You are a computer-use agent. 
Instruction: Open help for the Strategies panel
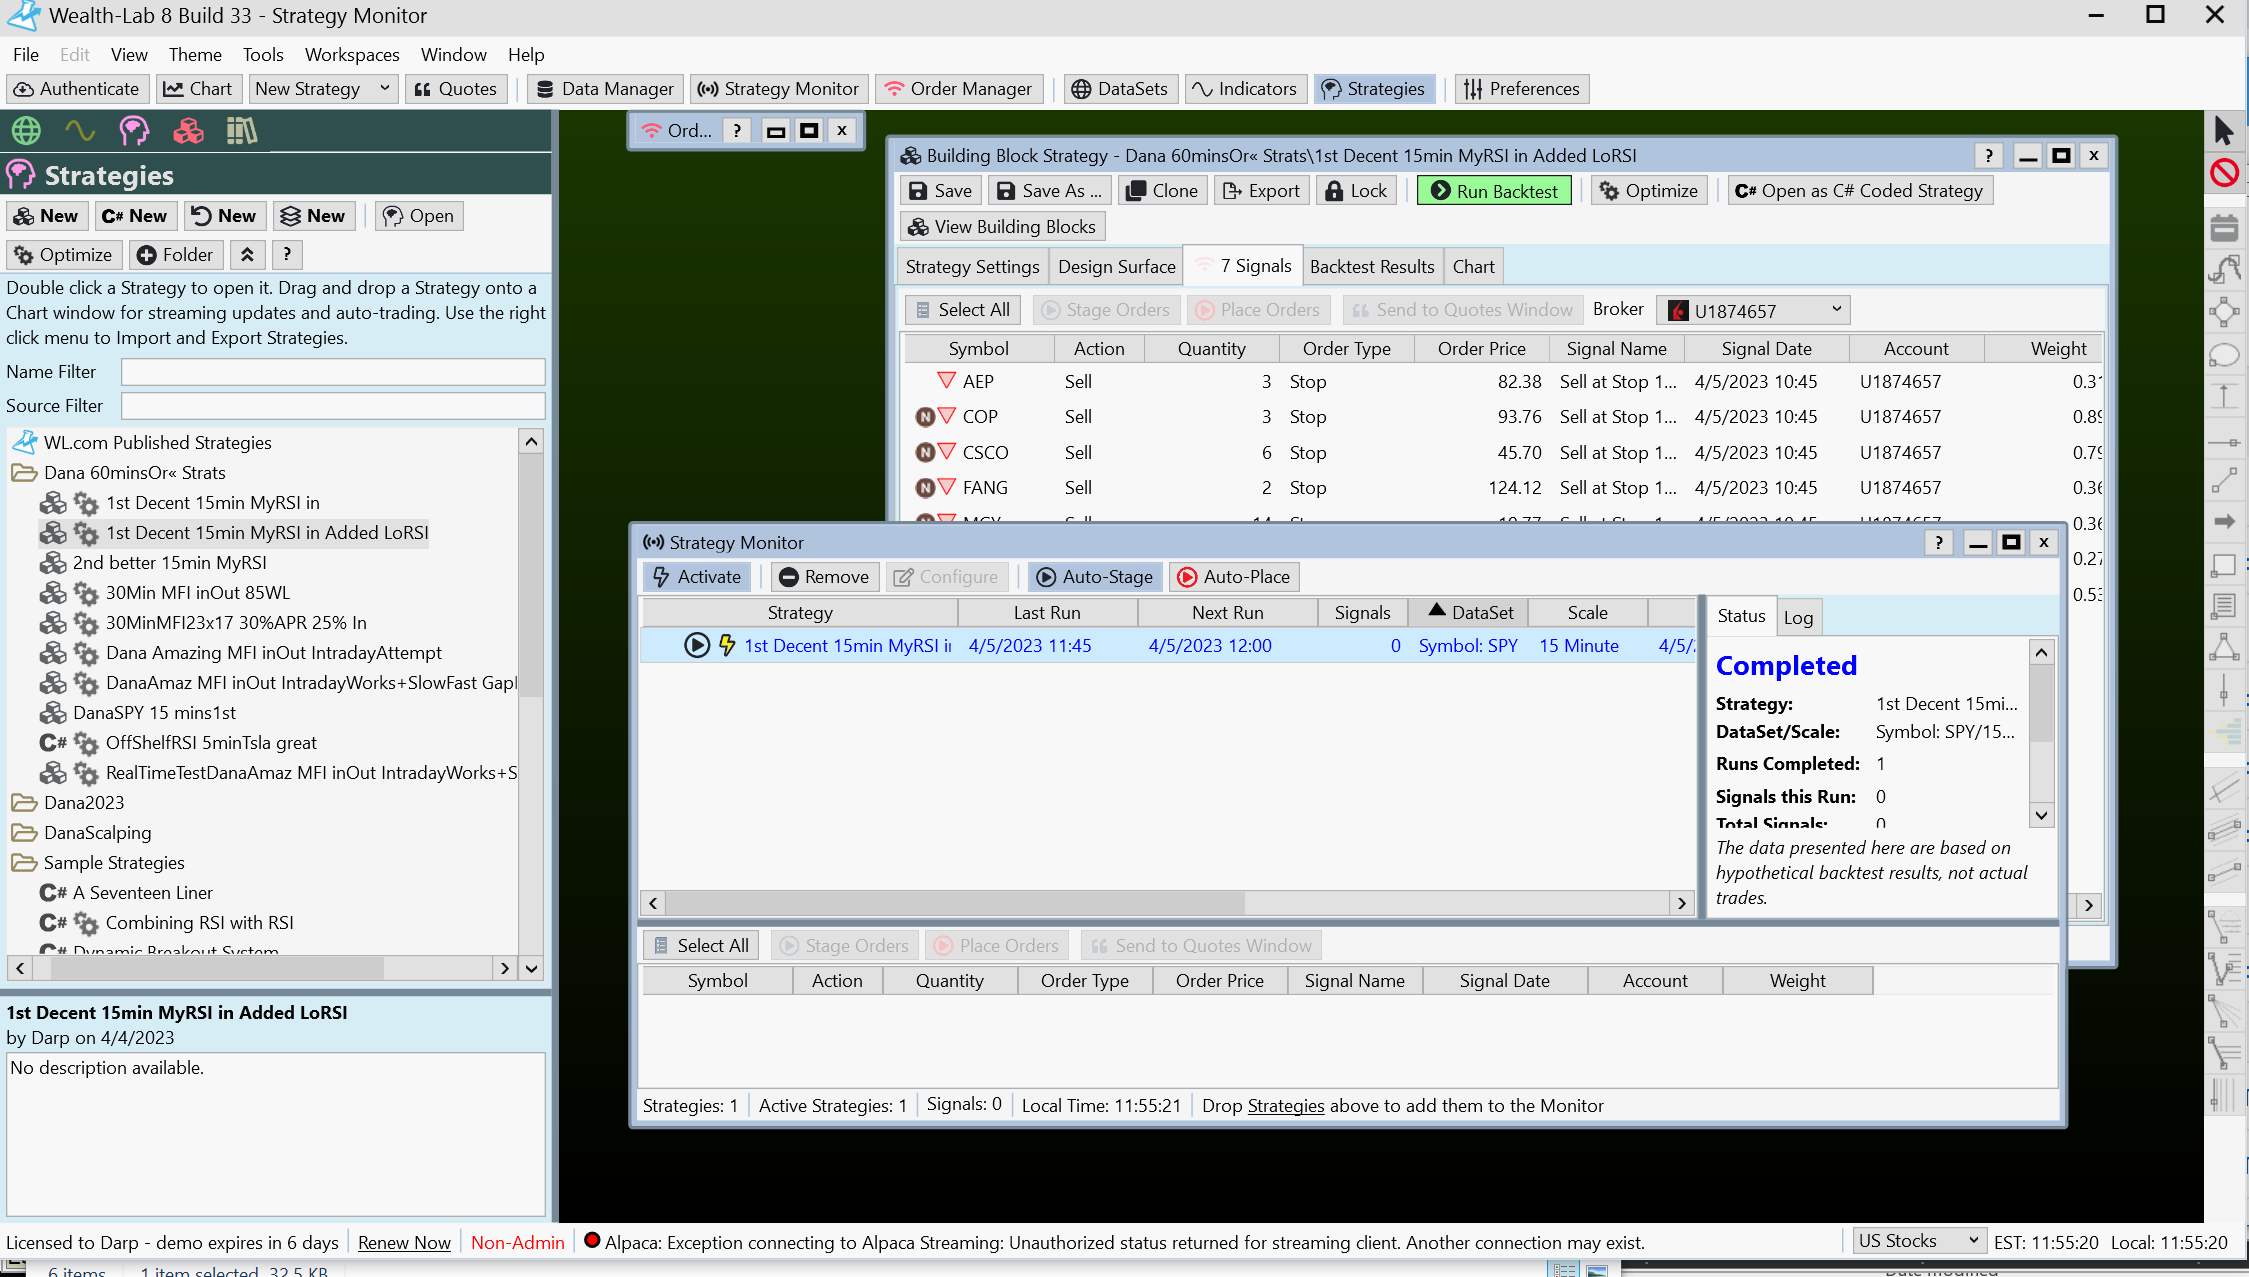(287, 255)
